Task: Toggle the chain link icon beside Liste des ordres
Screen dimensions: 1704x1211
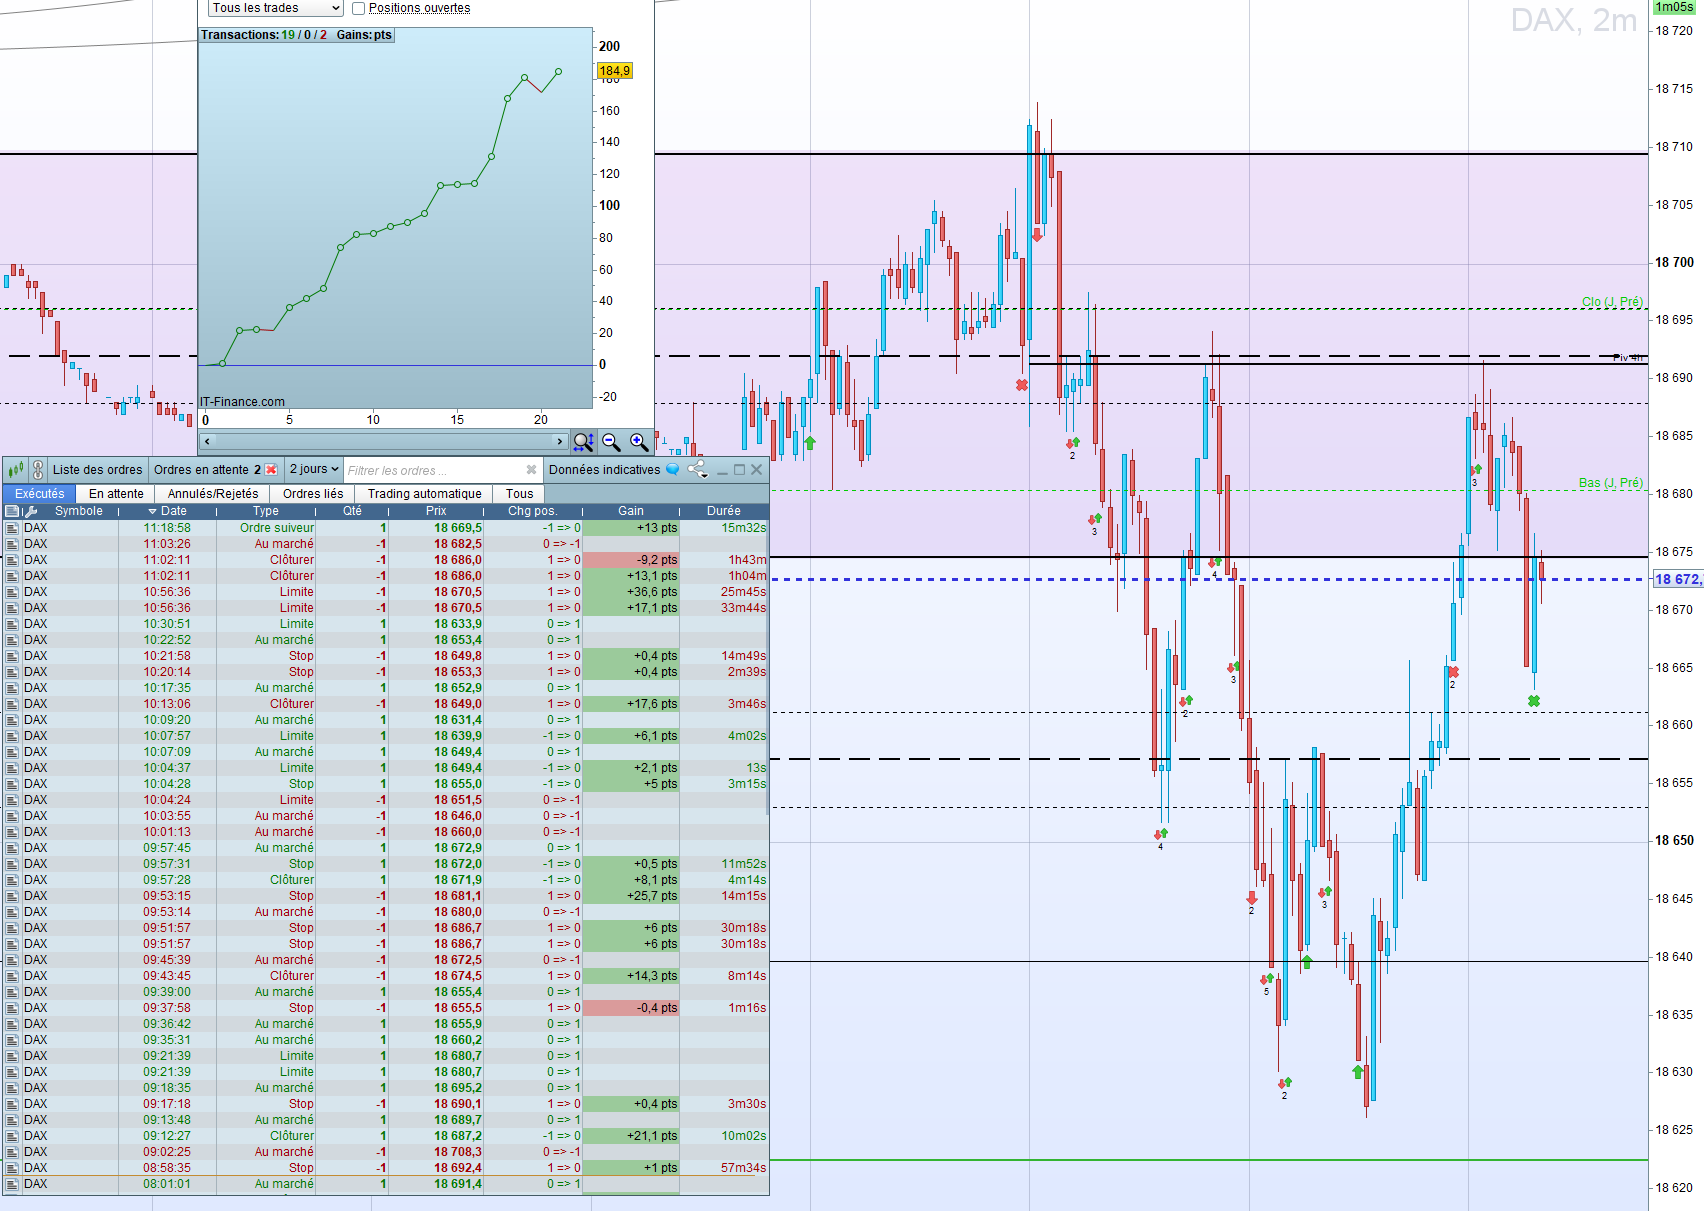Action: [x=38, y=469]
